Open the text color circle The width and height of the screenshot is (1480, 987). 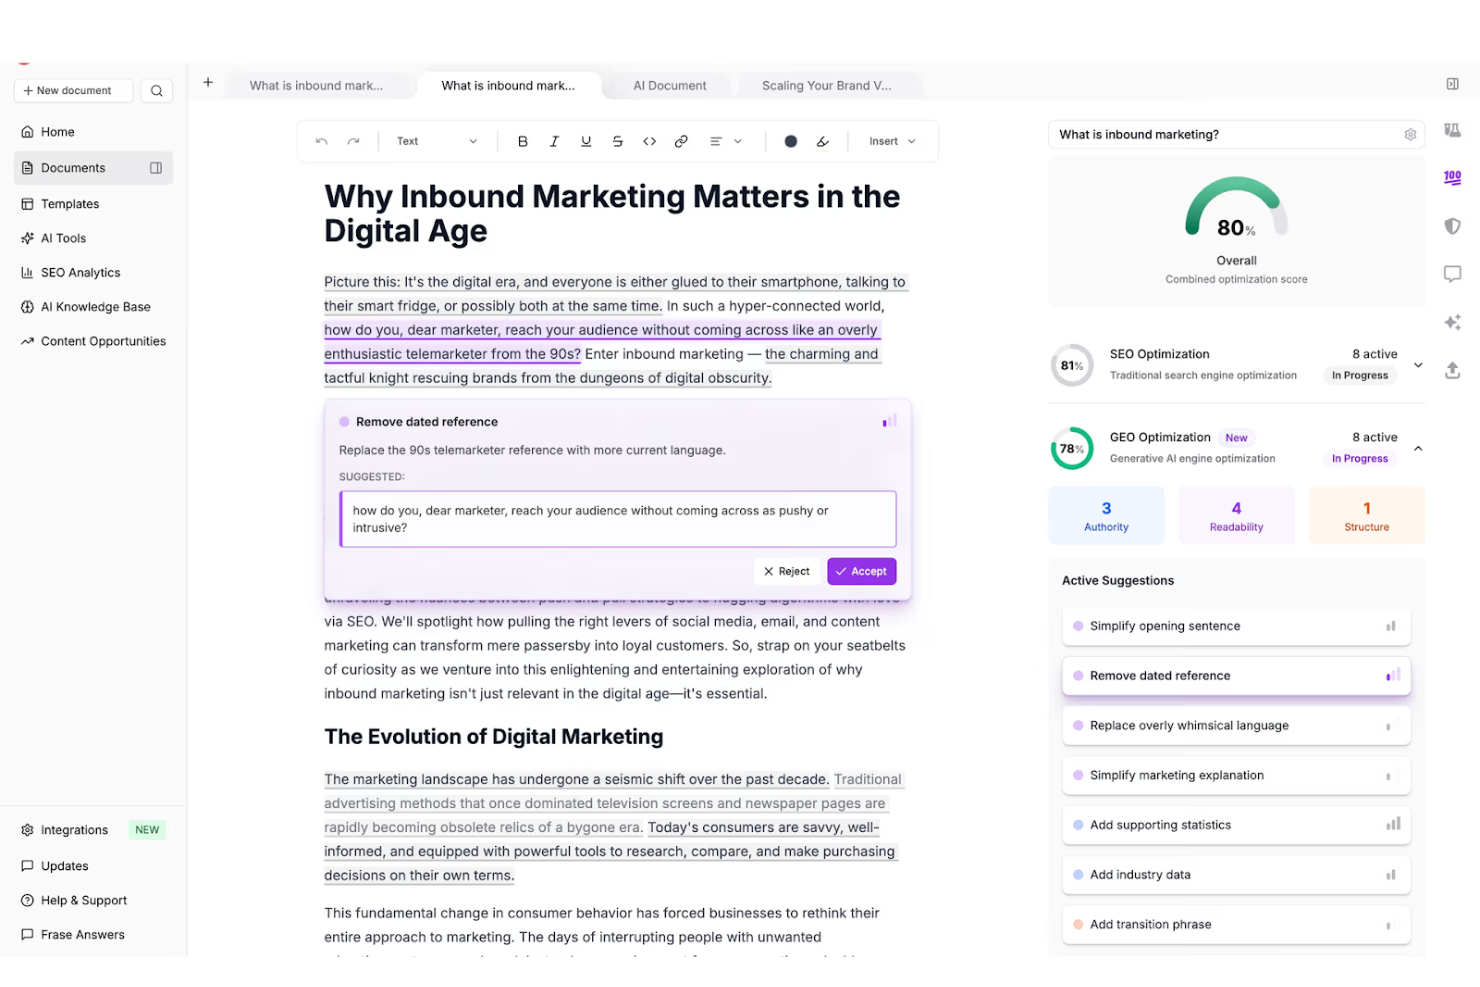coord(791,142)
